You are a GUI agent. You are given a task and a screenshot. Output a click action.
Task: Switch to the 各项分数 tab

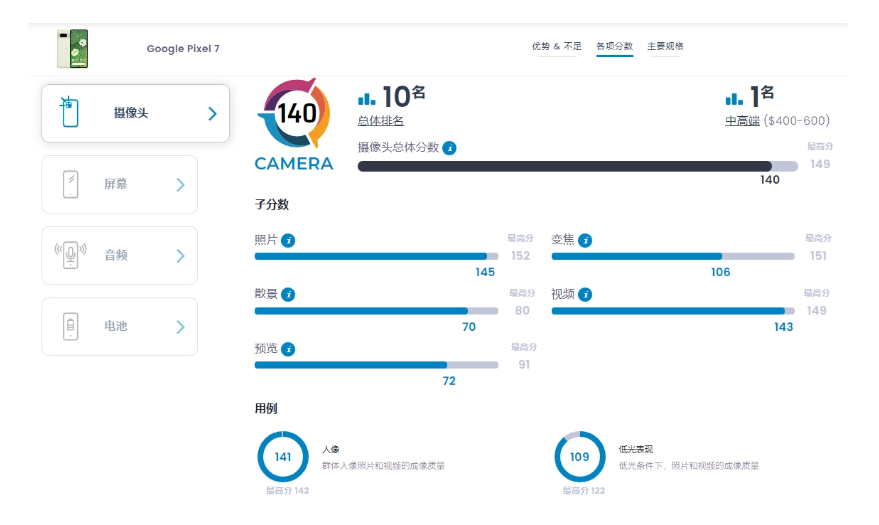click(x=614, y=46)
